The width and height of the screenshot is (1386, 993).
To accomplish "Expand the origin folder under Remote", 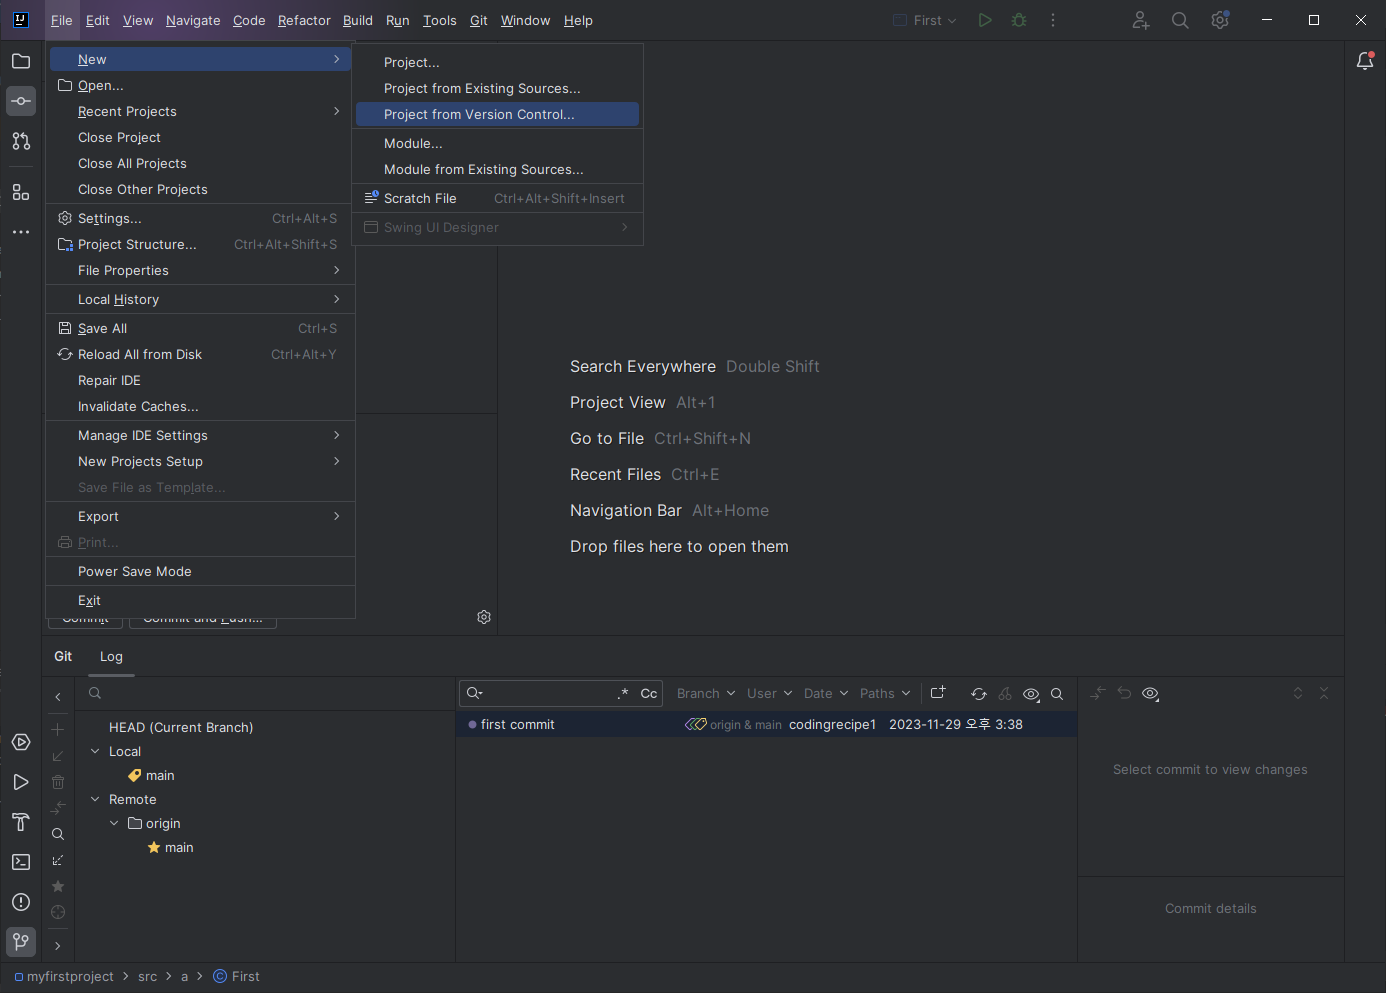I will 114,823.
